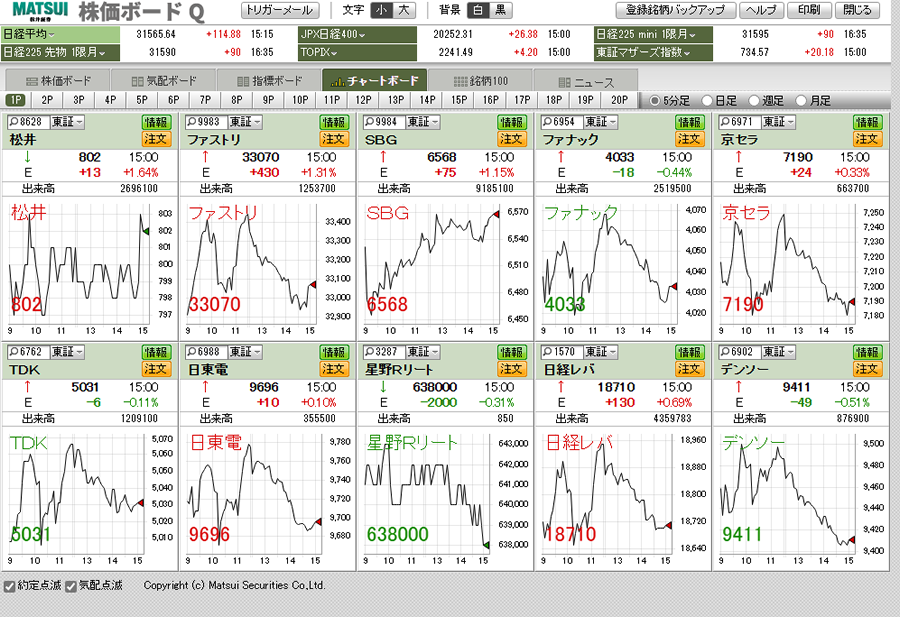This screenshot has height=617, width=900.
Task: Open 情報 for ファストリ
Action: 333,122
